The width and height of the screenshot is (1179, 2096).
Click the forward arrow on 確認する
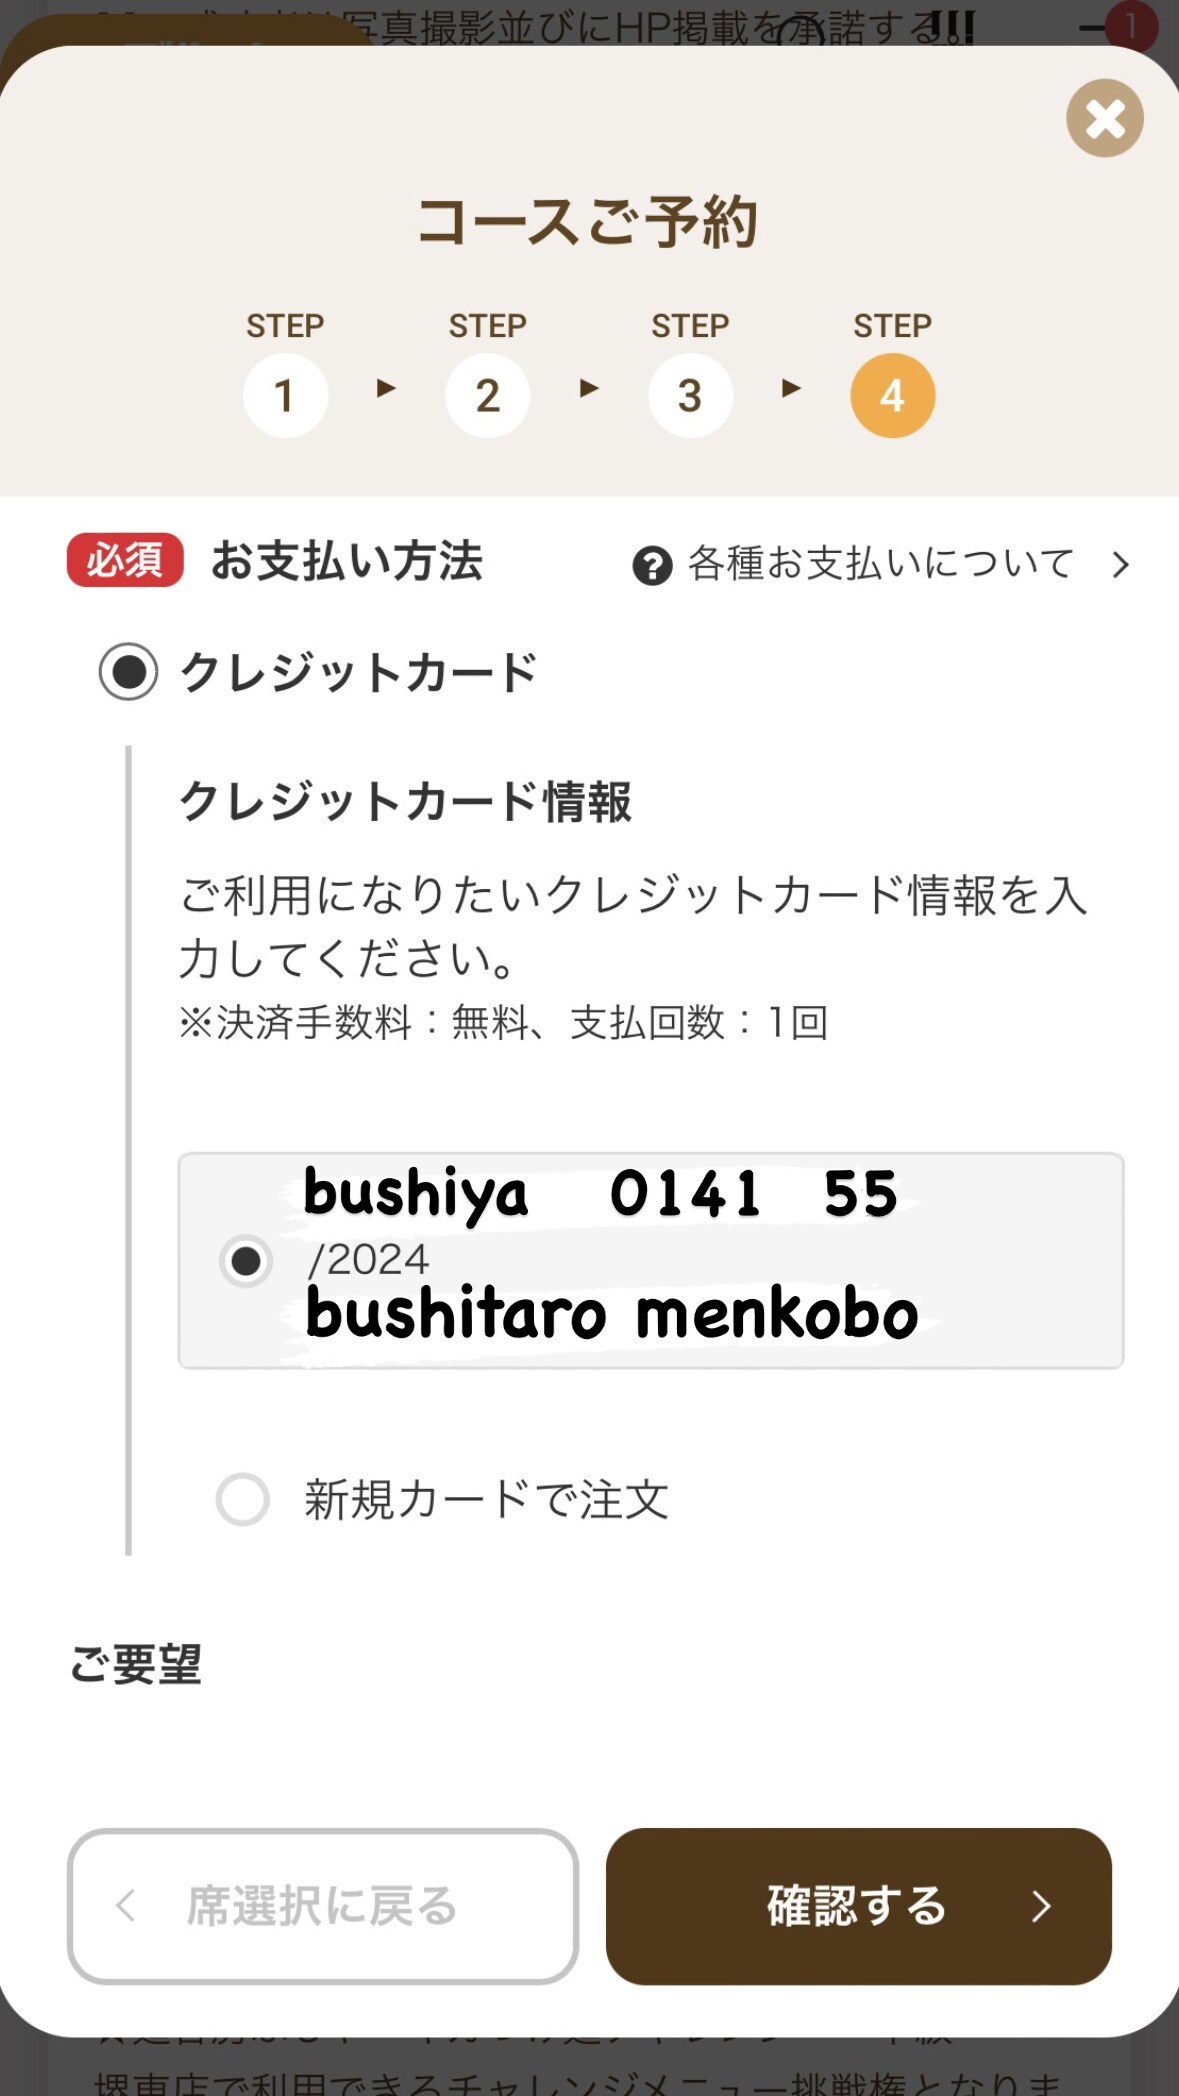(1041, 1906)
